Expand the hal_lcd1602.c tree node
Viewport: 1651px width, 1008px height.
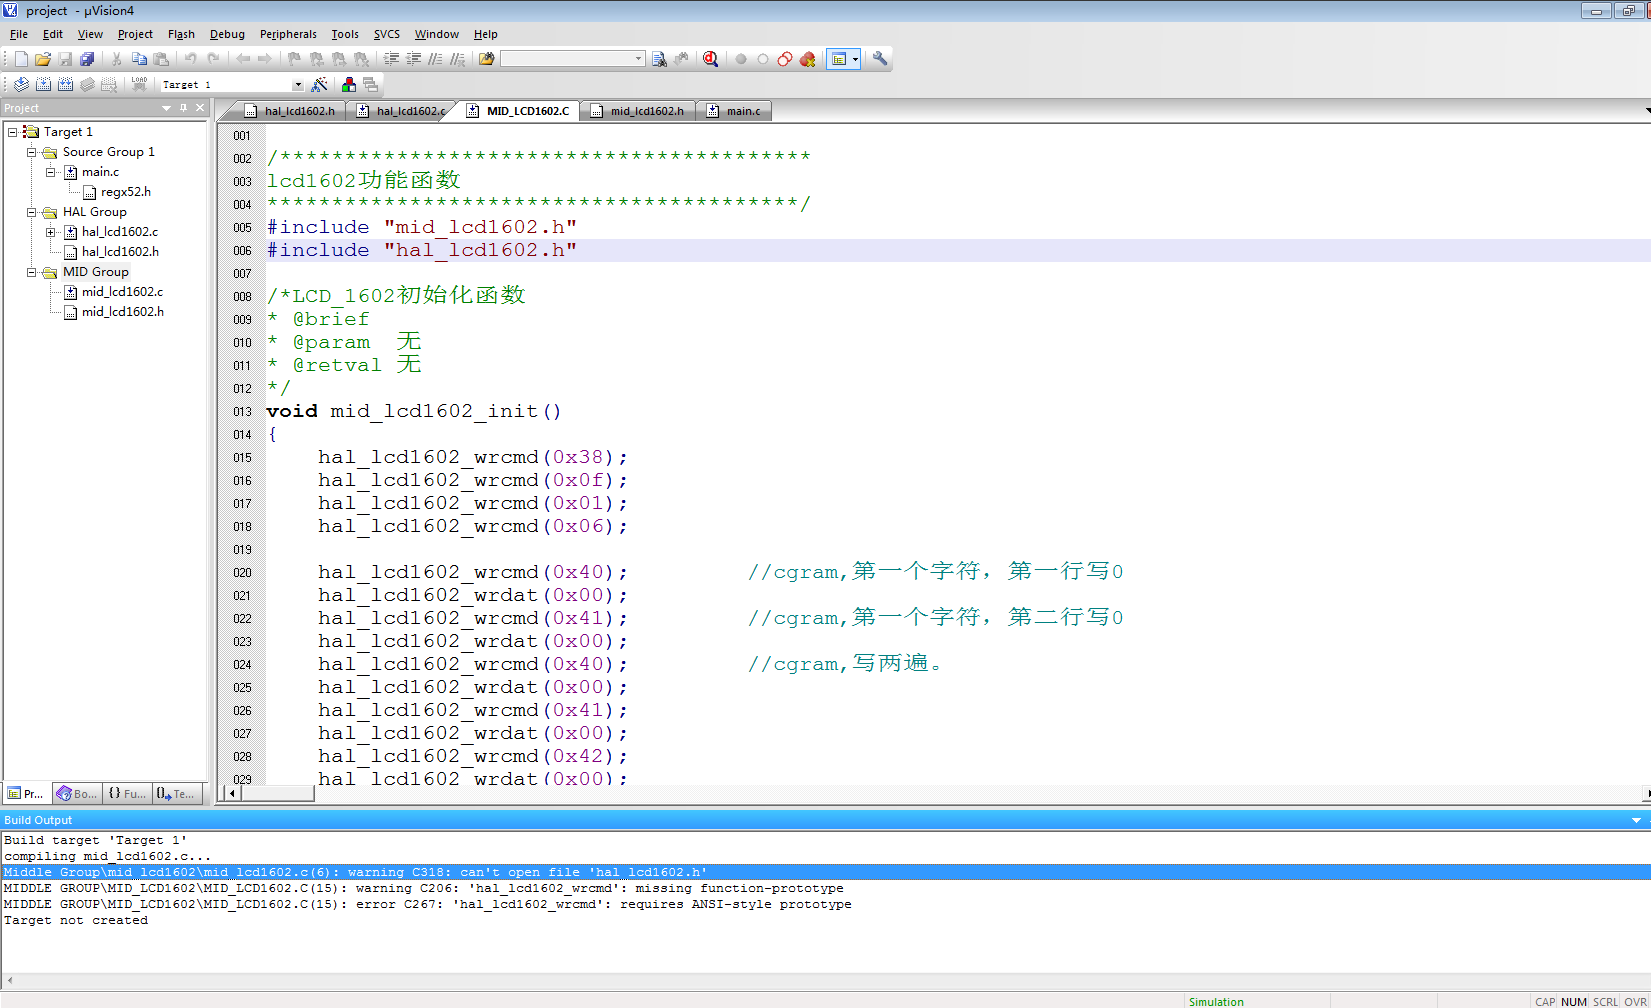pyautogui.click(x=51, y=232)
